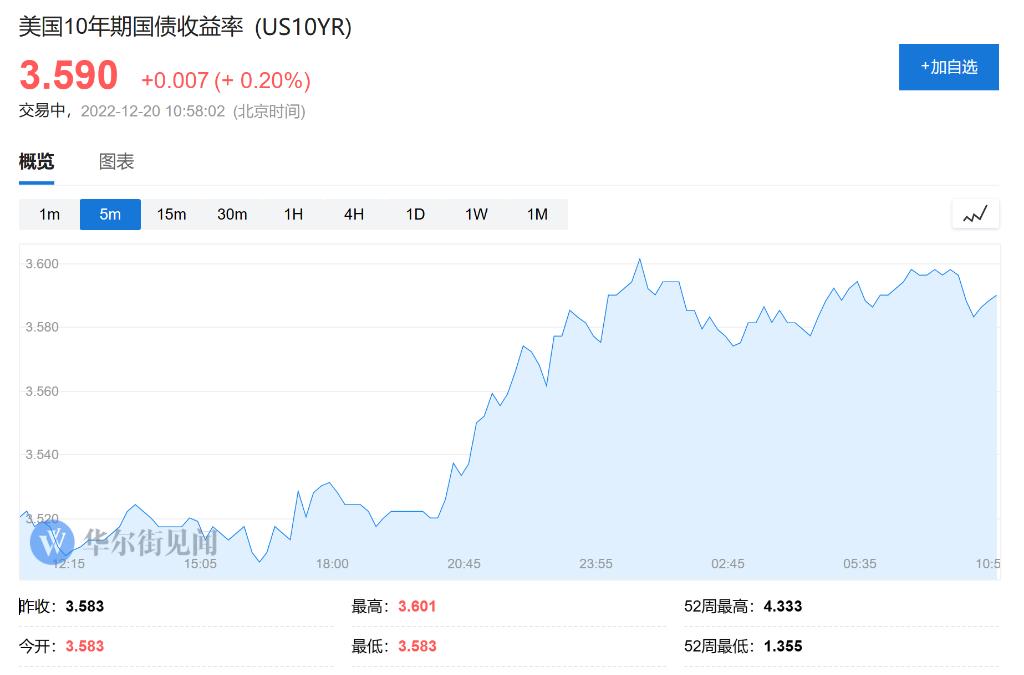
Task: Click the current yield value 3.590
Action: point(67,74)
